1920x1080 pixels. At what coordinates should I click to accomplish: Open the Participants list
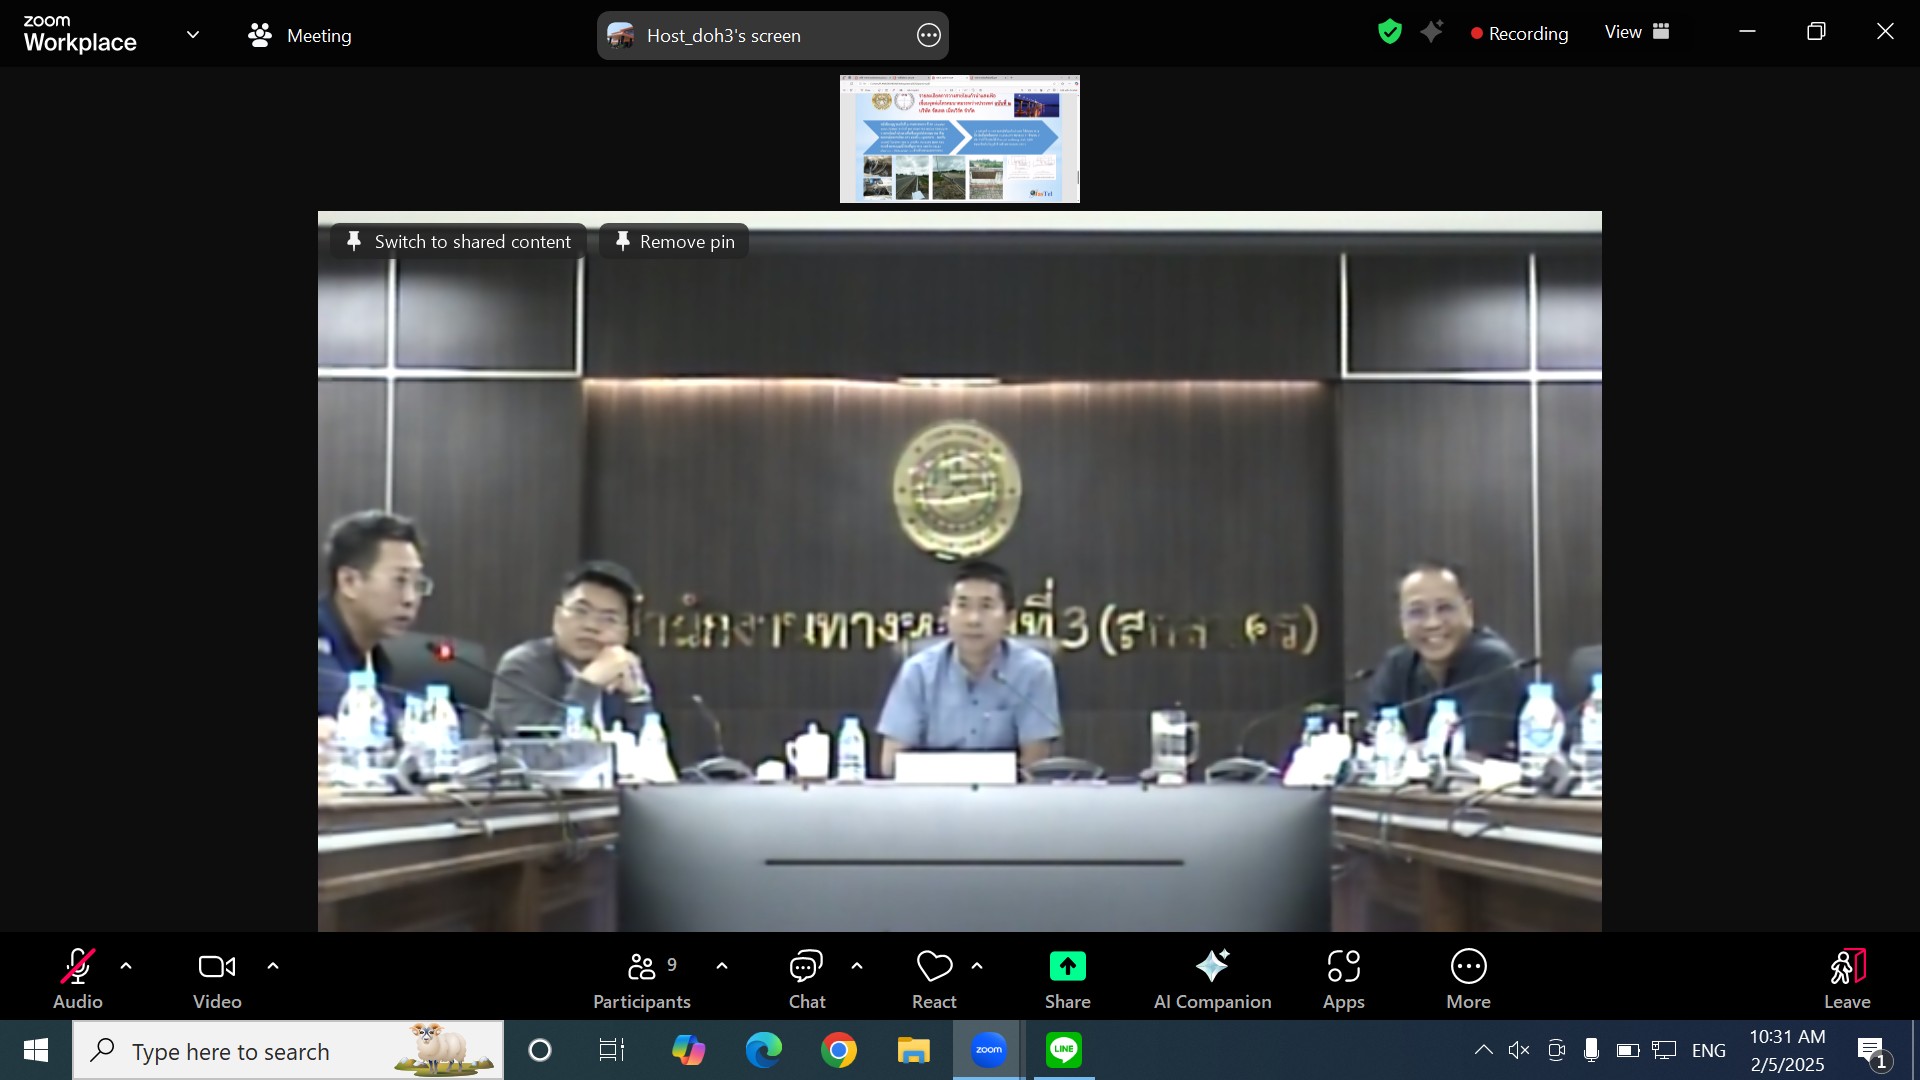642,978
